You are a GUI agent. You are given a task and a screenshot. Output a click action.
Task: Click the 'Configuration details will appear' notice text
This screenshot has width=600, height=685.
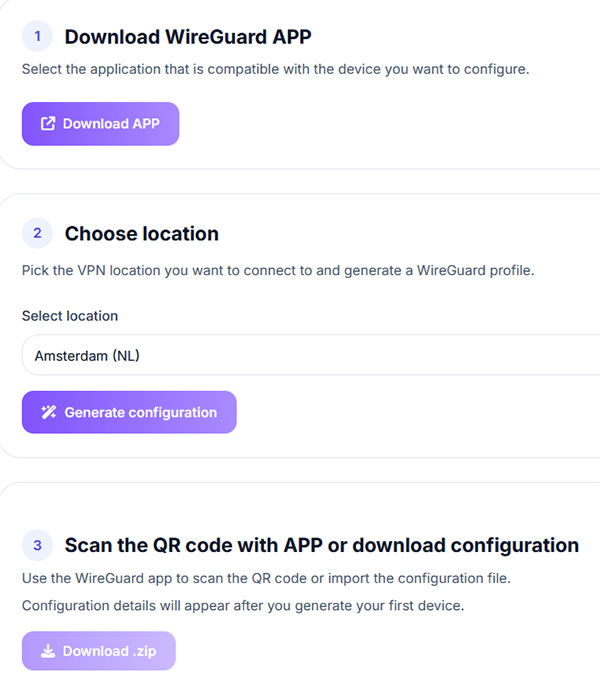243,606
